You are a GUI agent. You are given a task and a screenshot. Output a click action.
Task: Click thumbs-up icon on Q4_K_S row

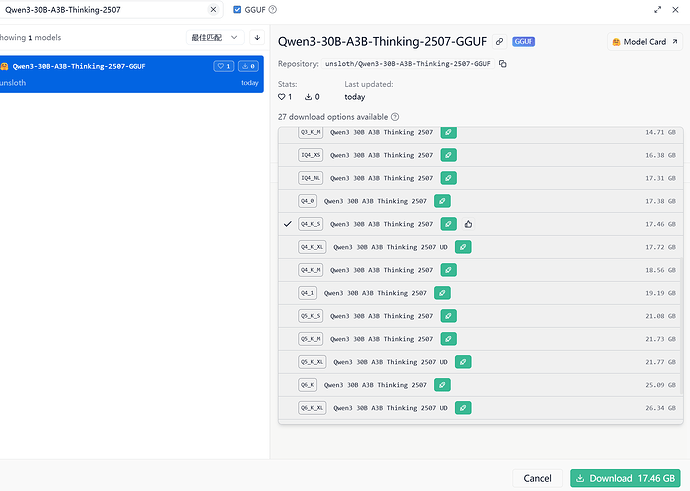(x=468, y=224)
